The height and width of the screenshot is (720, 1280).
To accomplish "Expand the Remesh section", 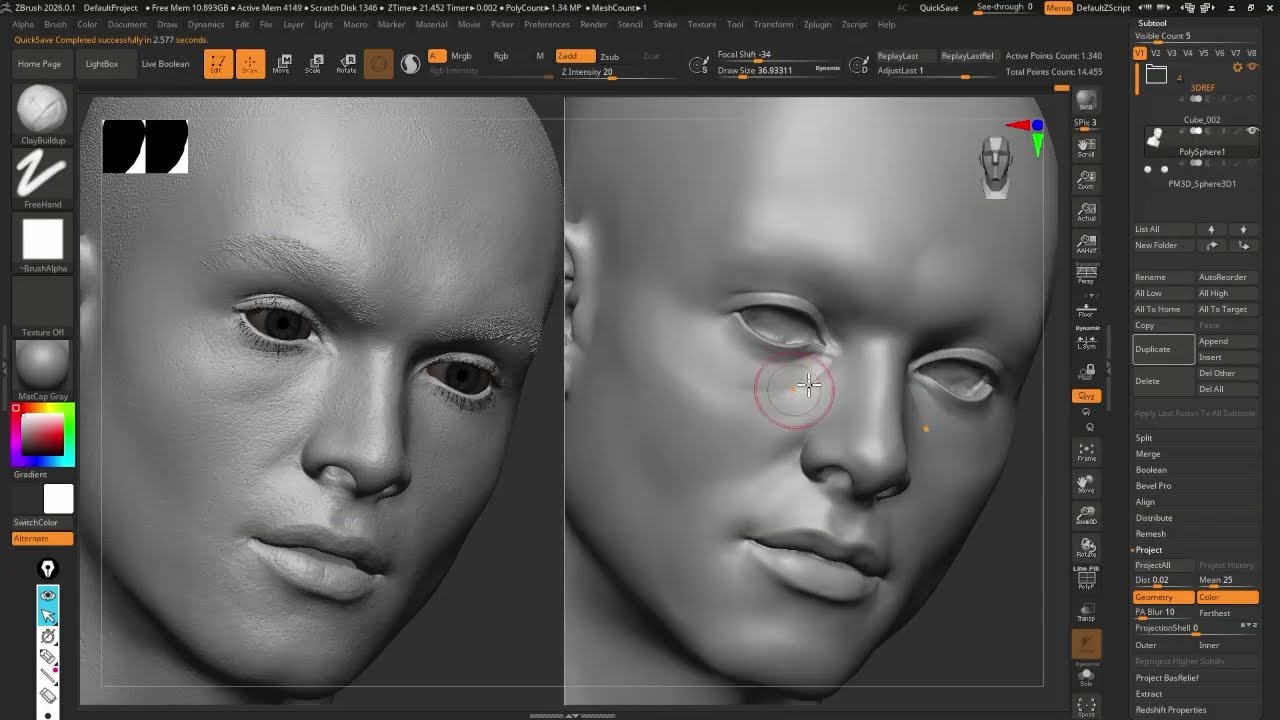I will pos(1151,534).
